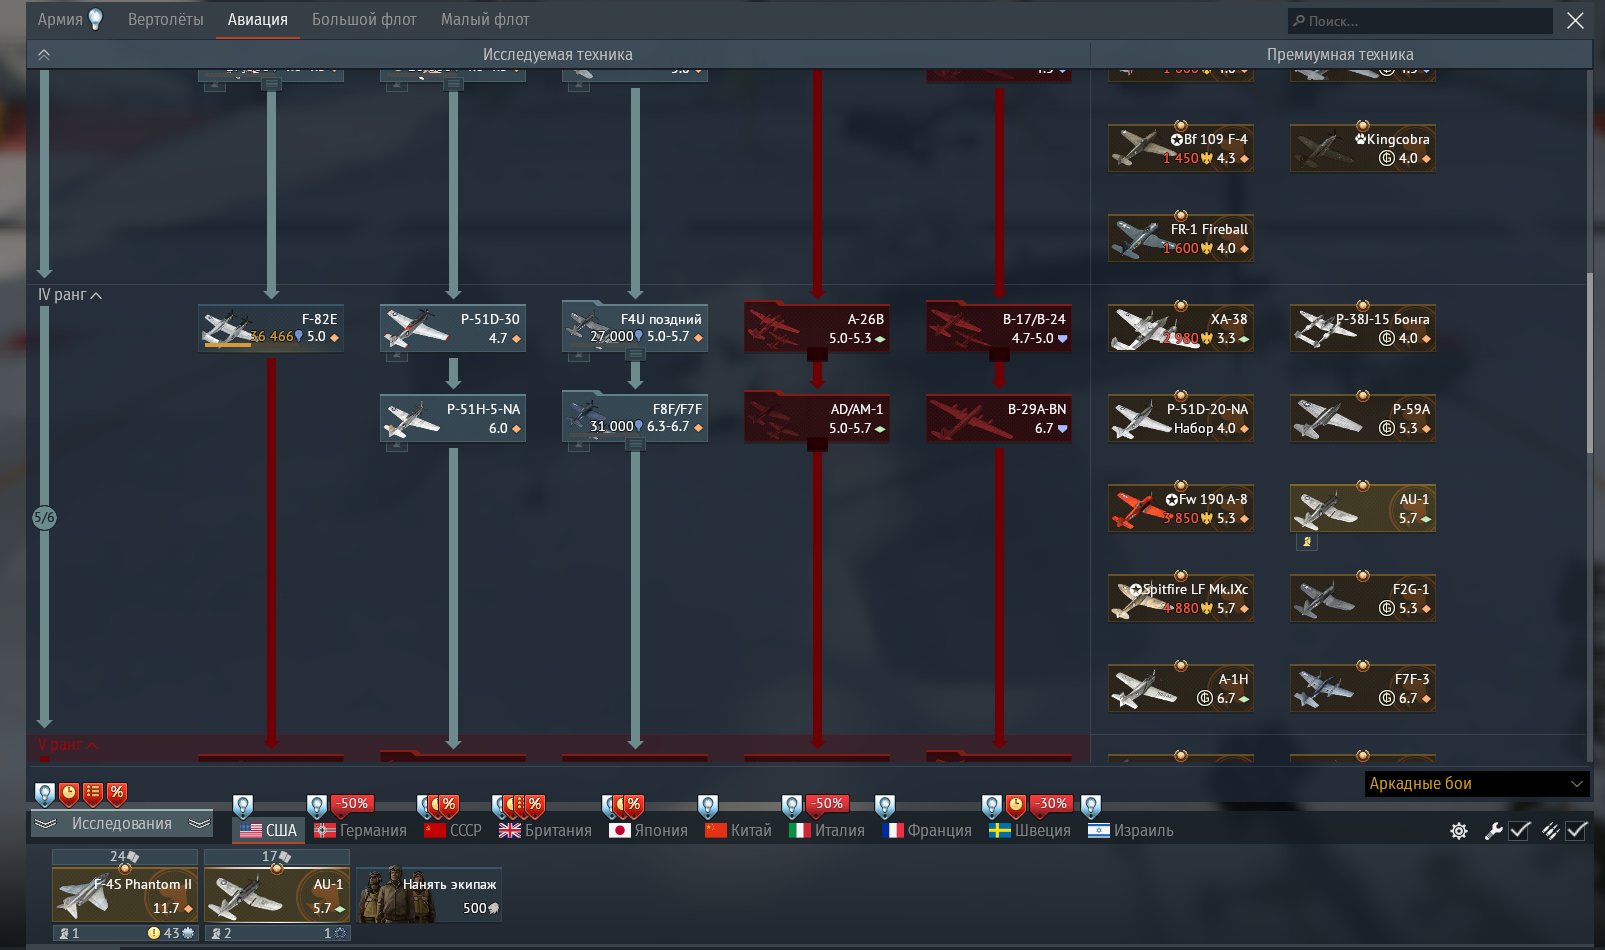Select the Британия country tab
Image resolution: width=1605 pixels, height=950 pixels.
click(545, 831)
